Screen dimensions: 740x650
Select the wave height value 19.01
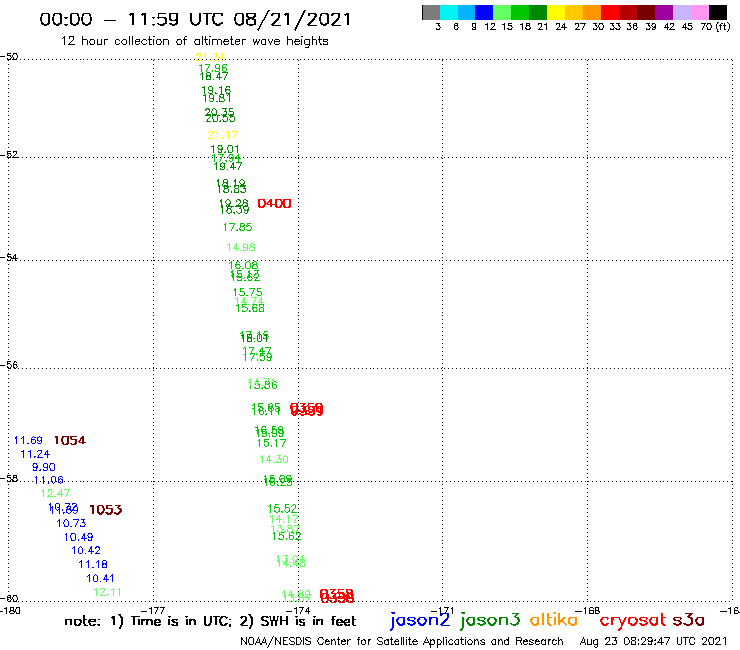(x=225, y=150)
